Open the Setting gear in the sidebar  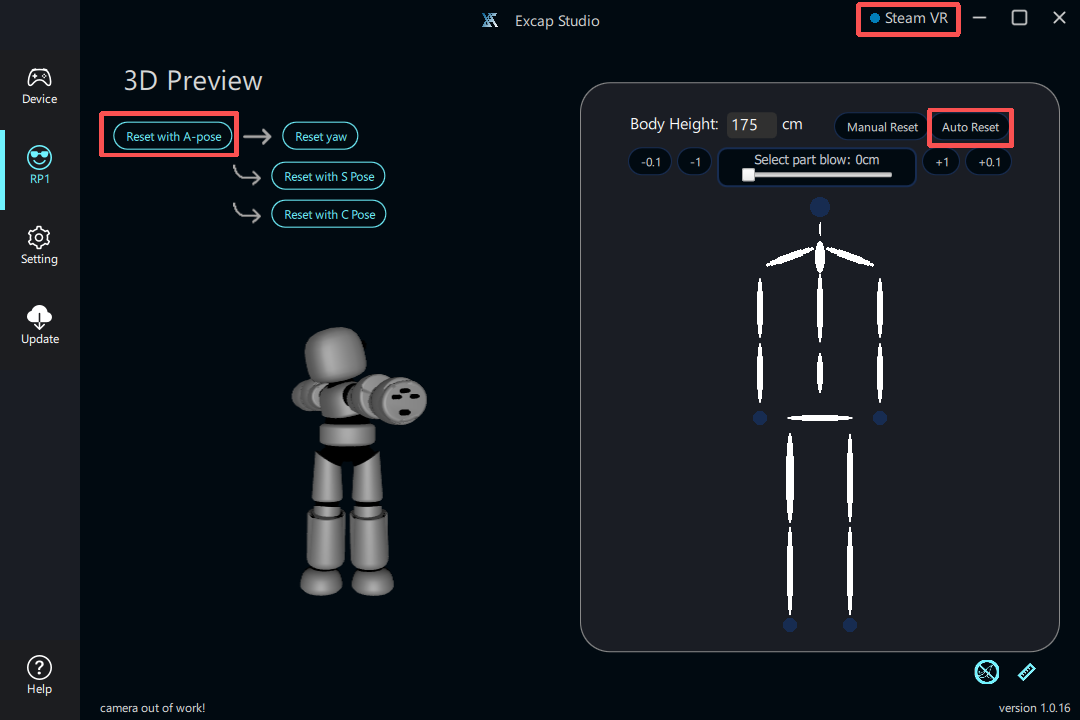pyautogui.click(x=40, y=245)
